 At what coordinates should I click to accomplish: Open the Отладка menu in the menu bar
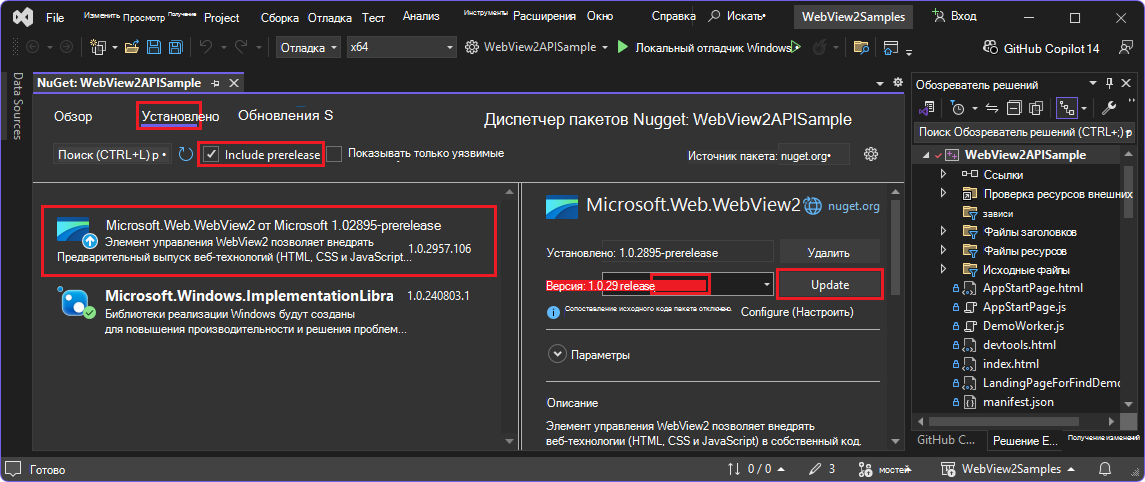(x=329, y=17)
